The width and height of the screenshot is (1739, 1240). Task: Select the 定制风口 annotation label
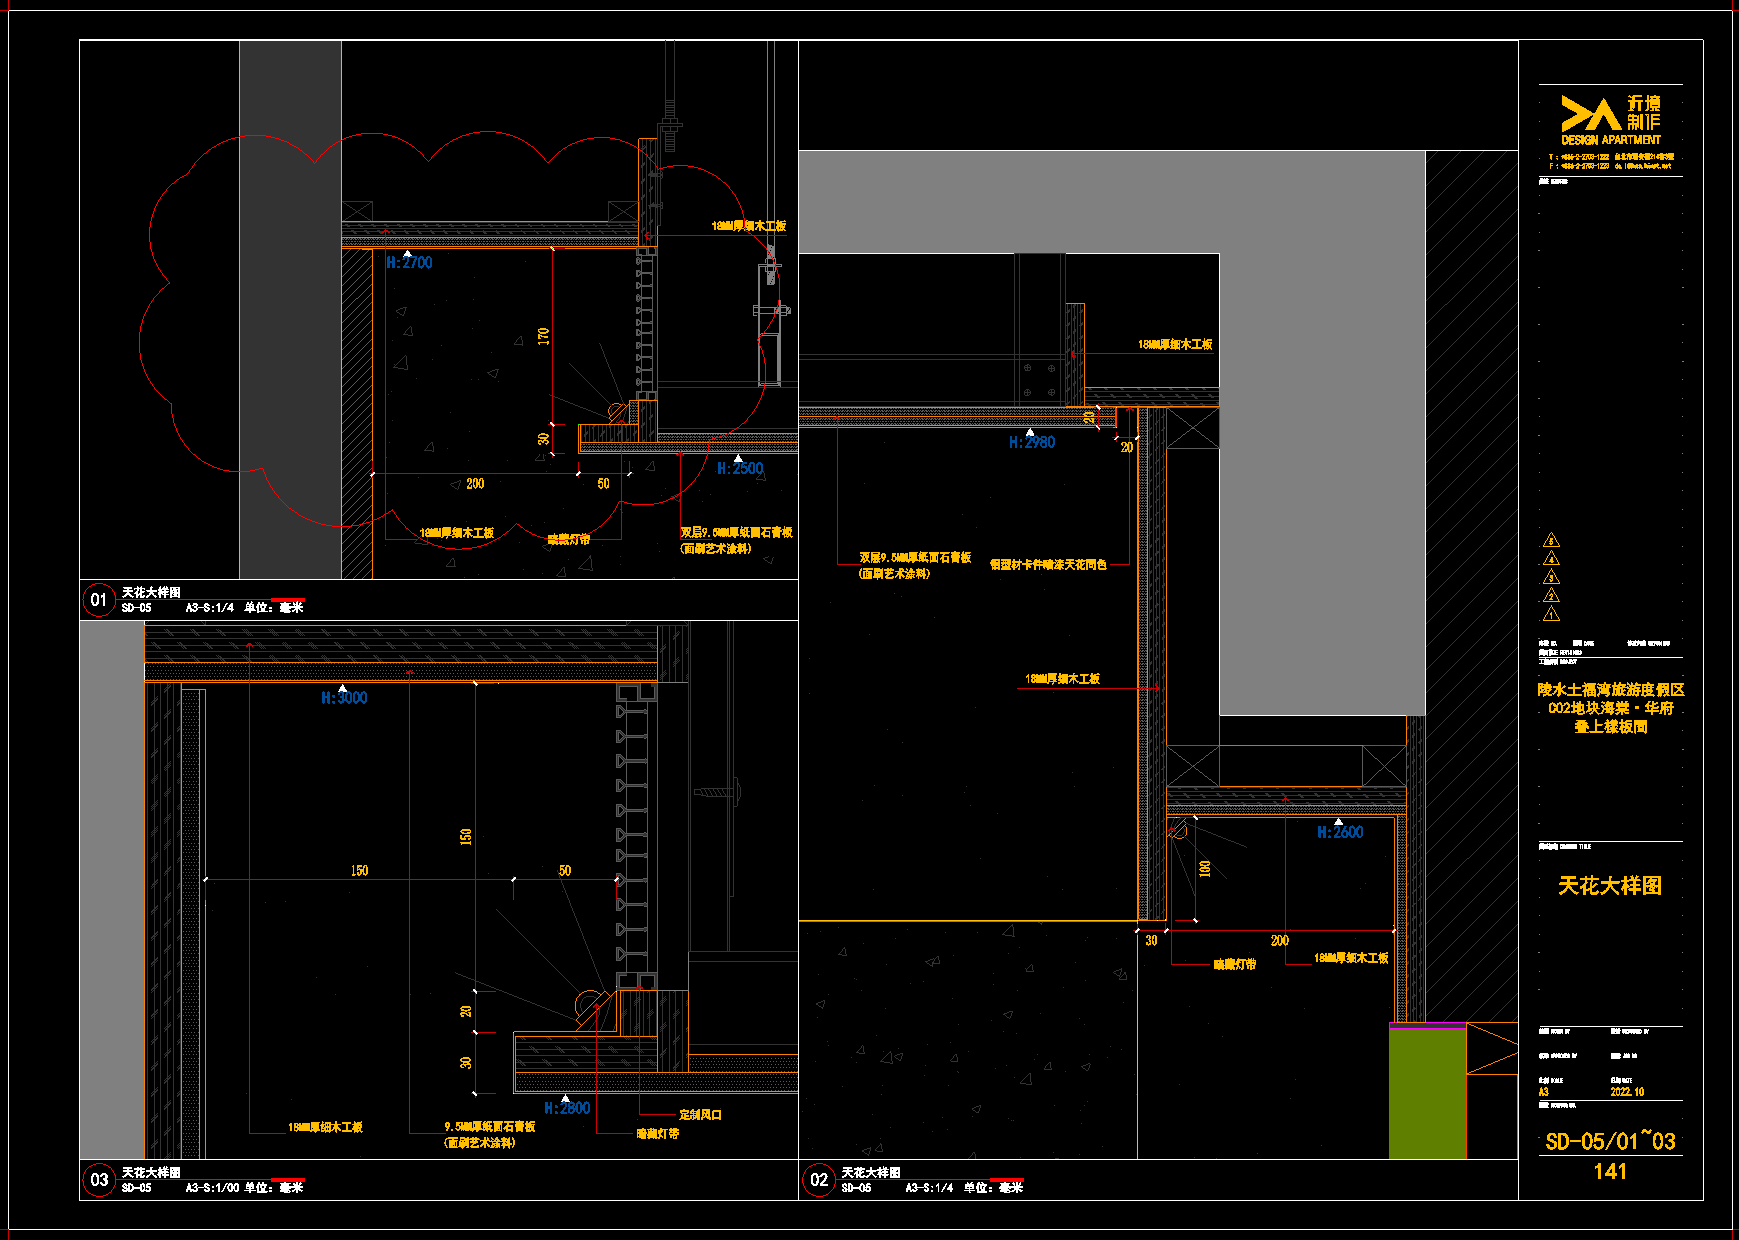[x=700, y=1114]
